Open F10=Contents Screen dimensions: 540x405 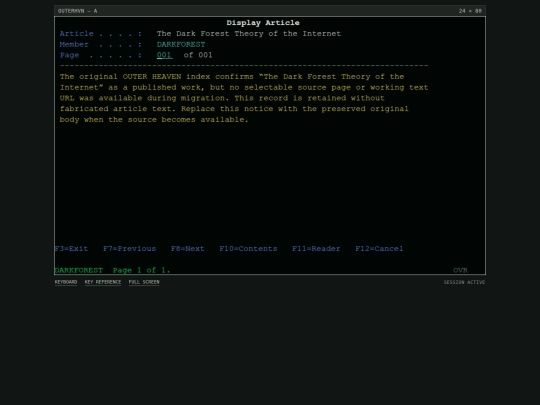tap(248, 249)
